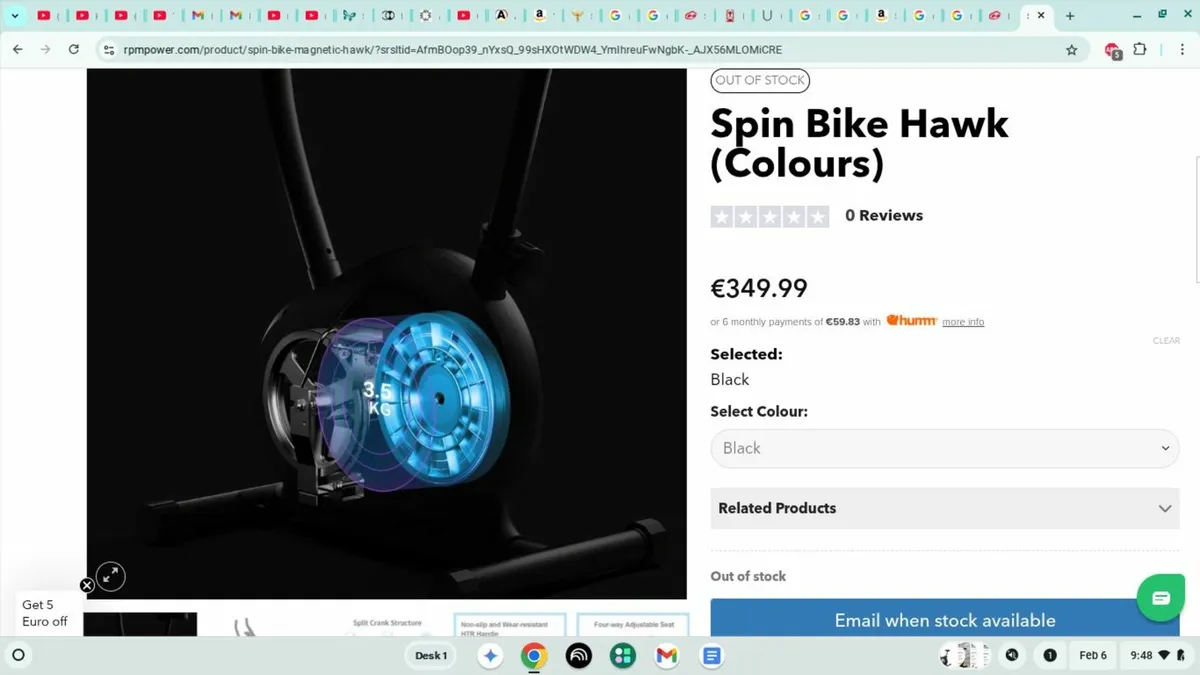Open the product image in fullscreen view

pos(110,576)
